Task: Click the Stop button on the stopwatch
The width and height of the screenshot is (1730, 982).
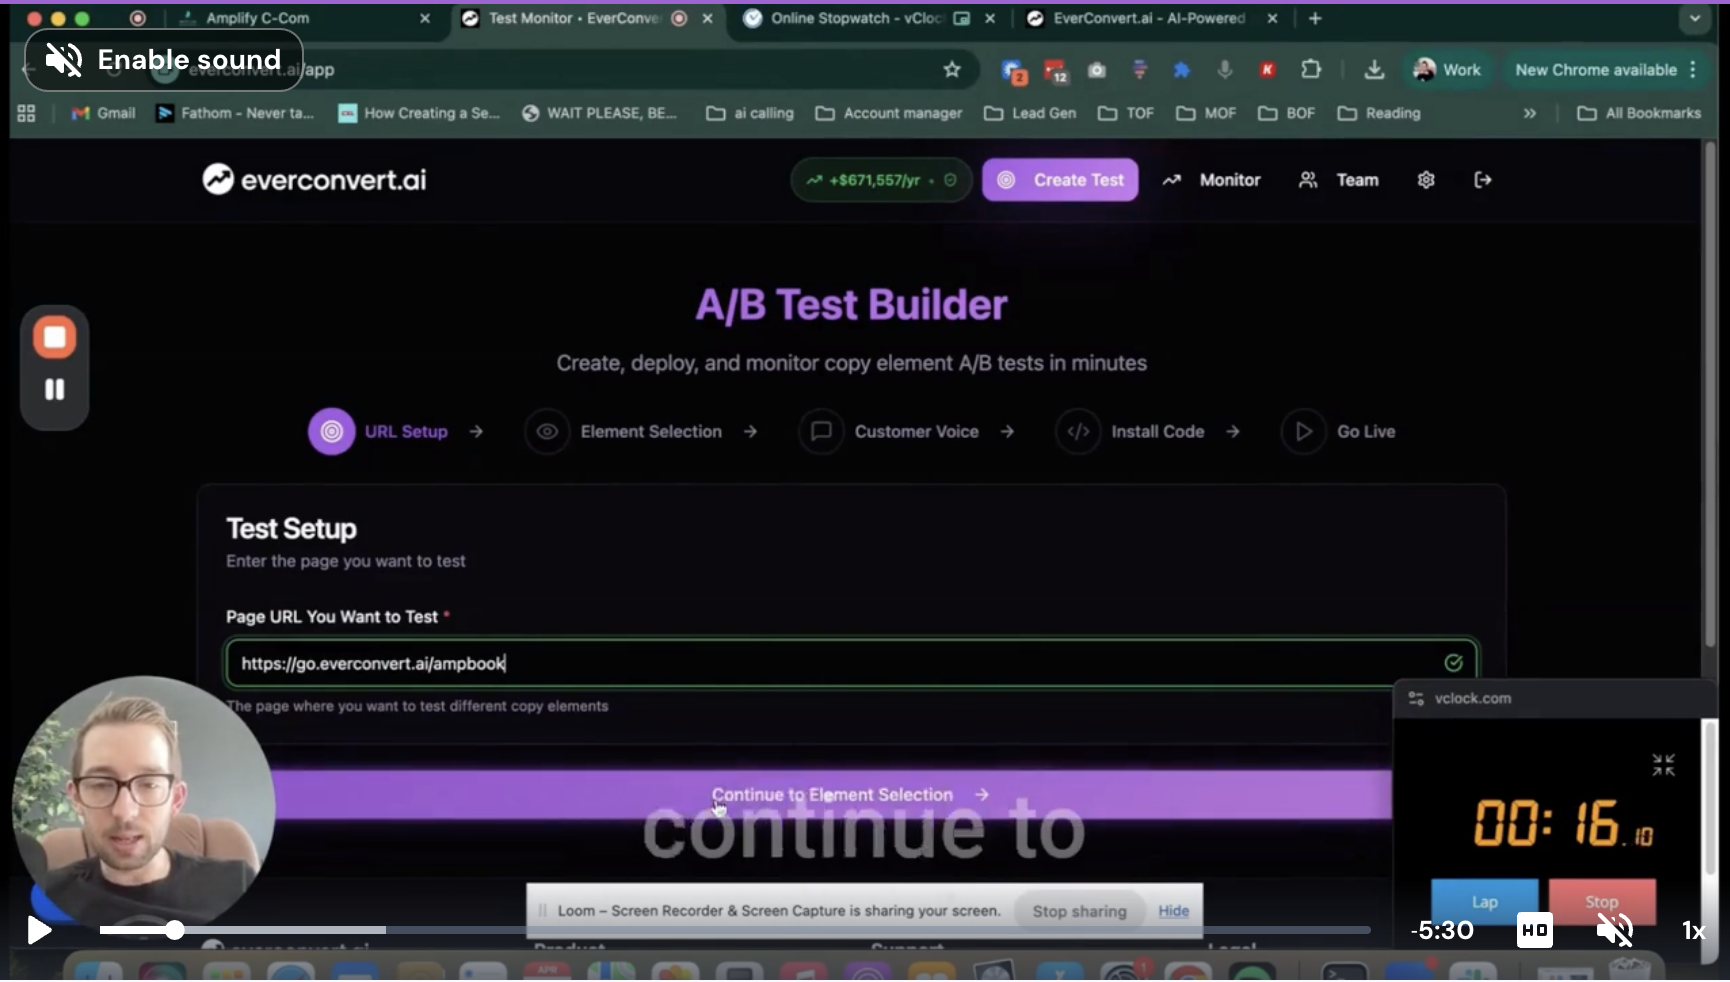Action: (x=1602, y=901)
